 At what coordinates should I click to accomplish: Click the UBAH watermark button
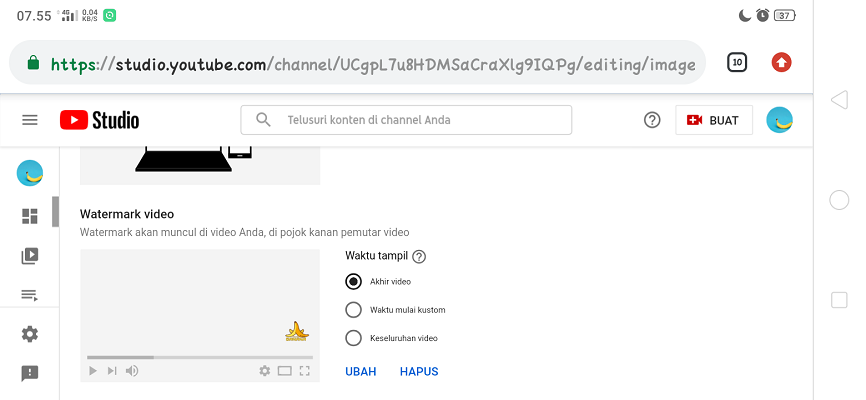(x=361, y=372)
